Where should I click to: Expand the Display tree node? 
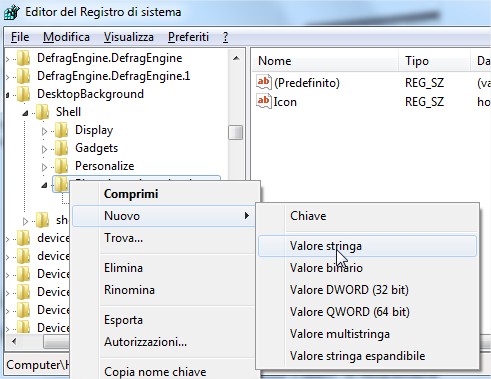tap(44, 131)
